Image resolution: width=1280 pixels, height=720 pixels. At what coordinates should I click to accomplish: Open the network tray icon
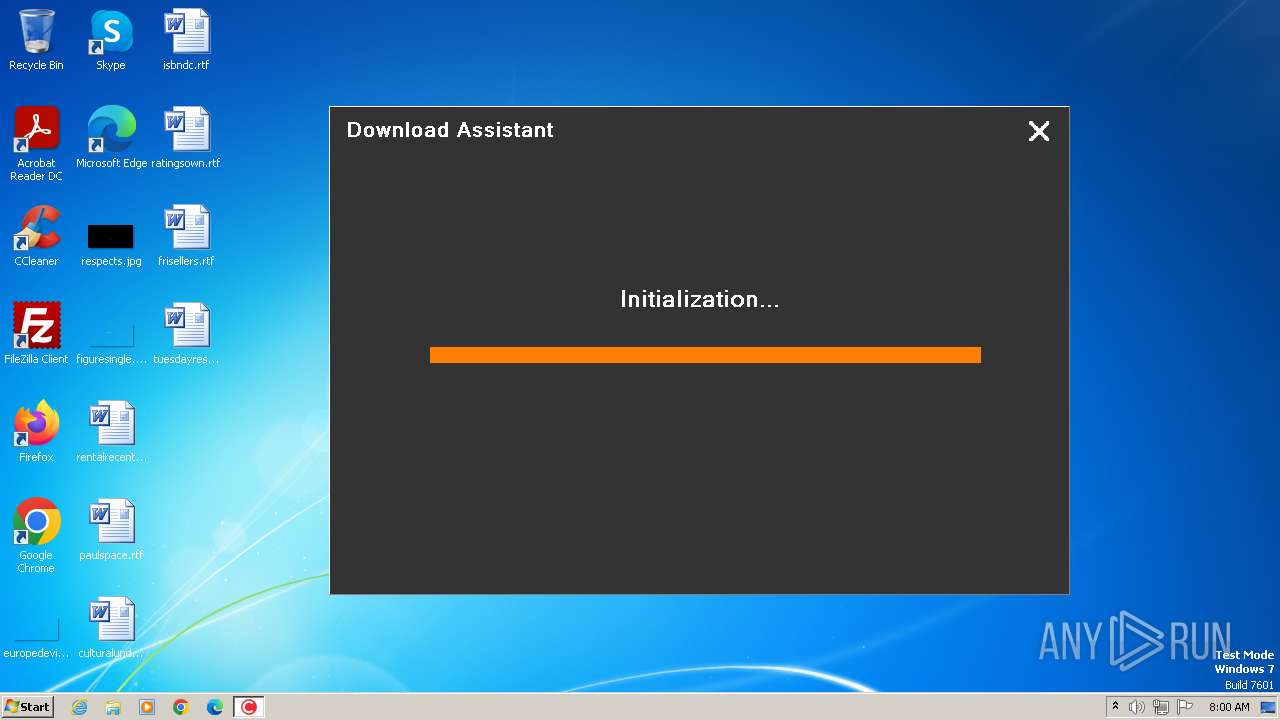point(1161,707)
